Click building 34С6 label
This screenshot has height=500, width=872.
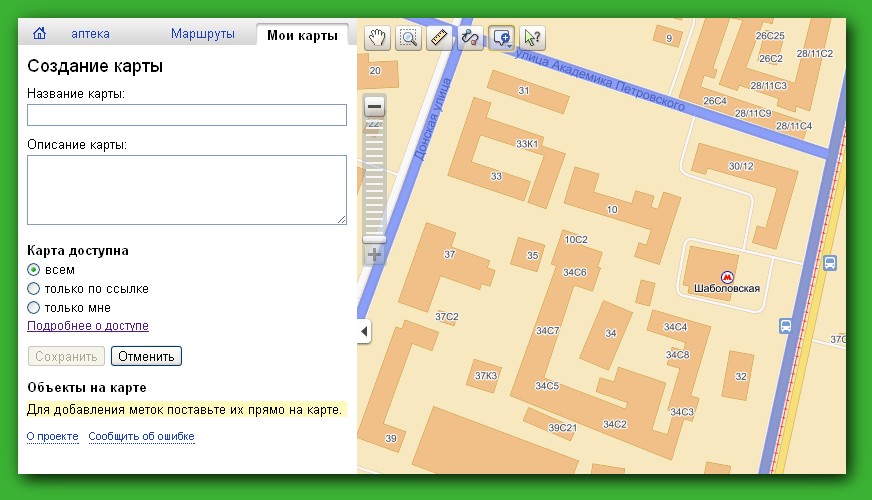point(574,273)
